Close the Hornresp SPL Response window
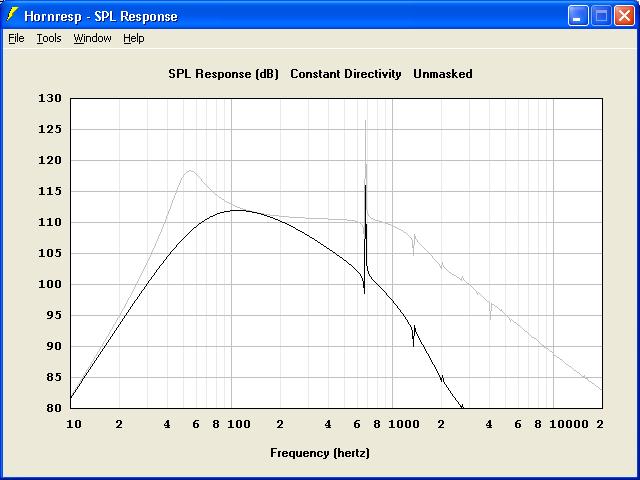The image size is (640, 480). [x=624, y=16]
